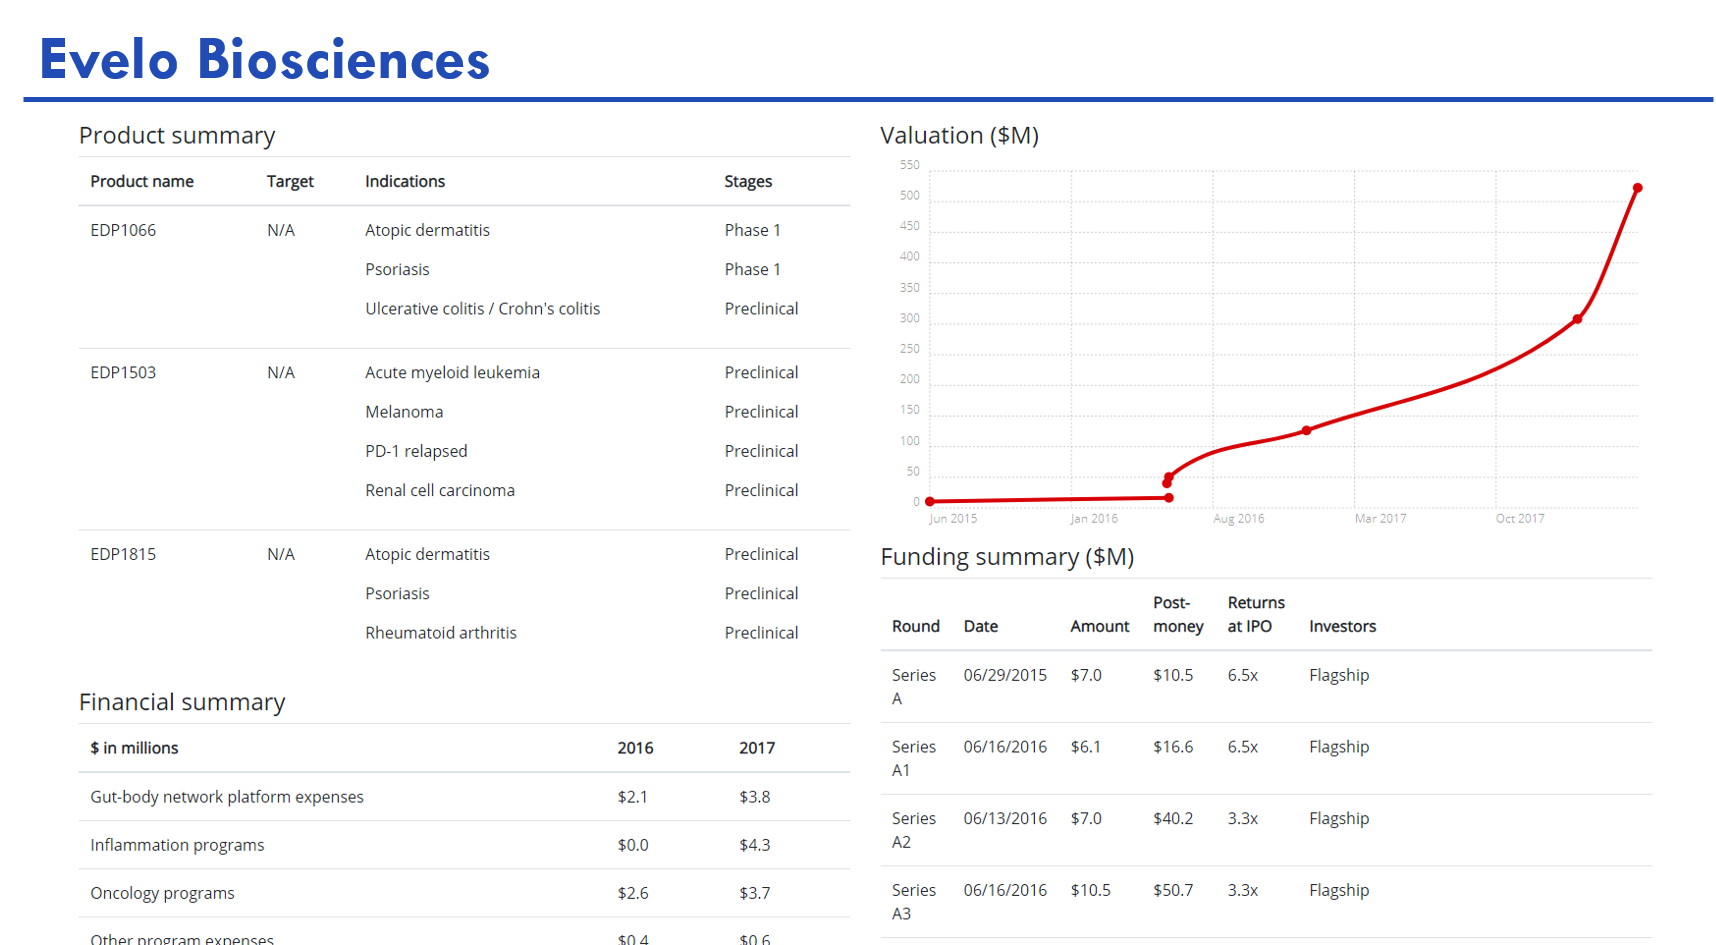Viewport: 1716px width, 945px height.
Task: Click the Date column header in funding table
Action: (x=981, y=626)
